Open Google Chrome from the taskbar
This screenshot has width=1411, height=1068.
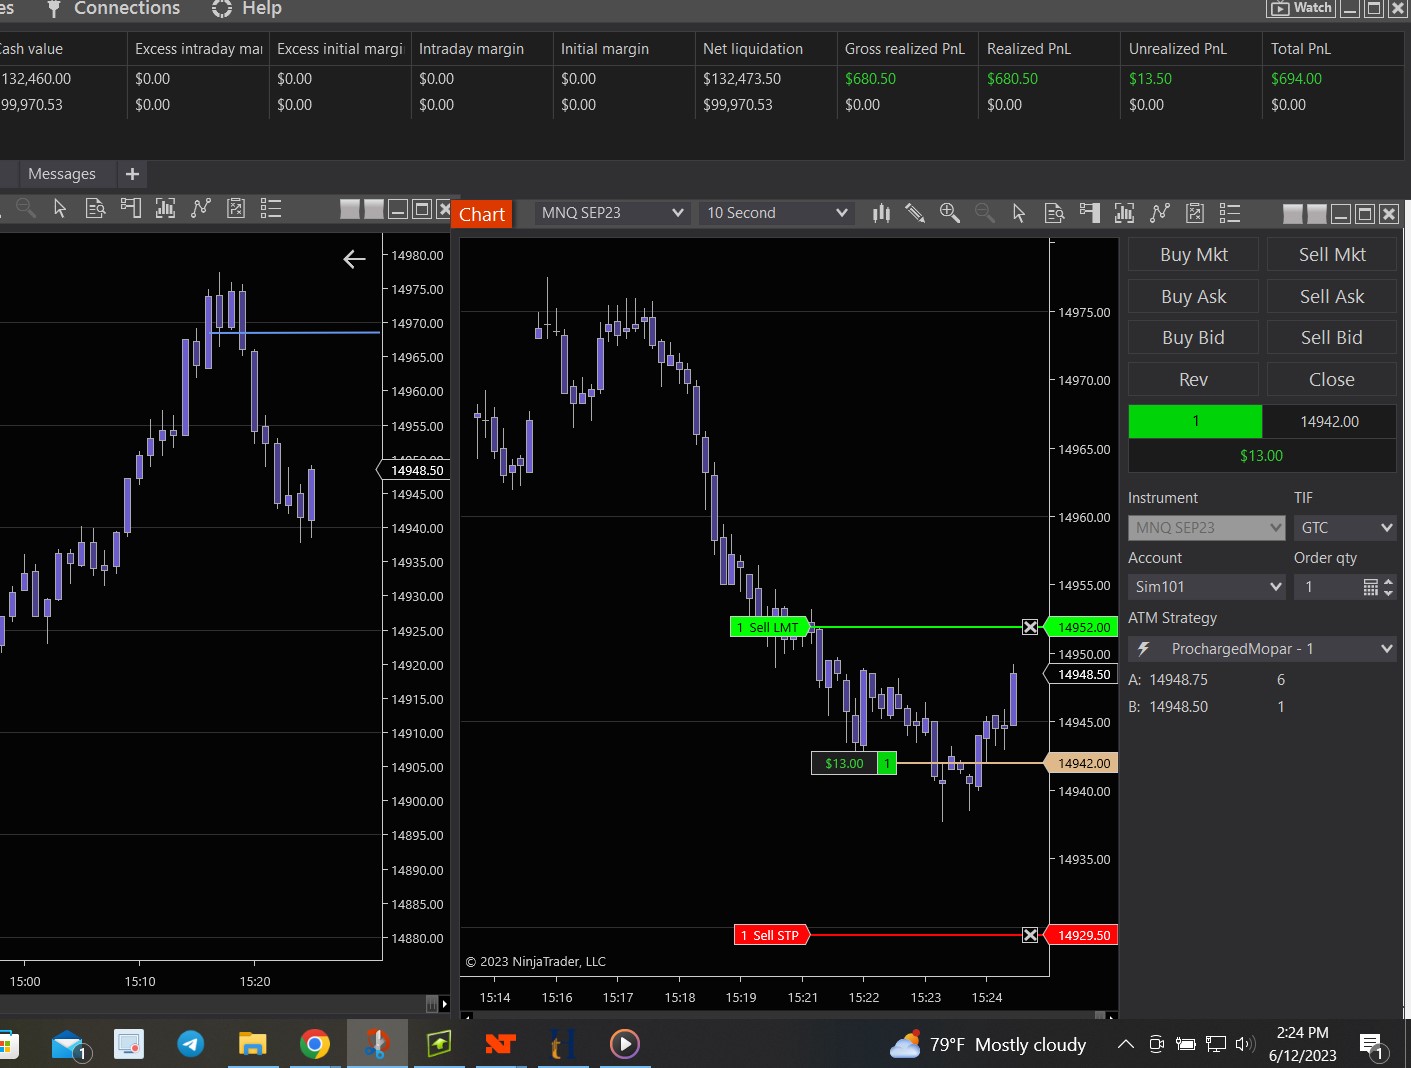coord(315,1044)
